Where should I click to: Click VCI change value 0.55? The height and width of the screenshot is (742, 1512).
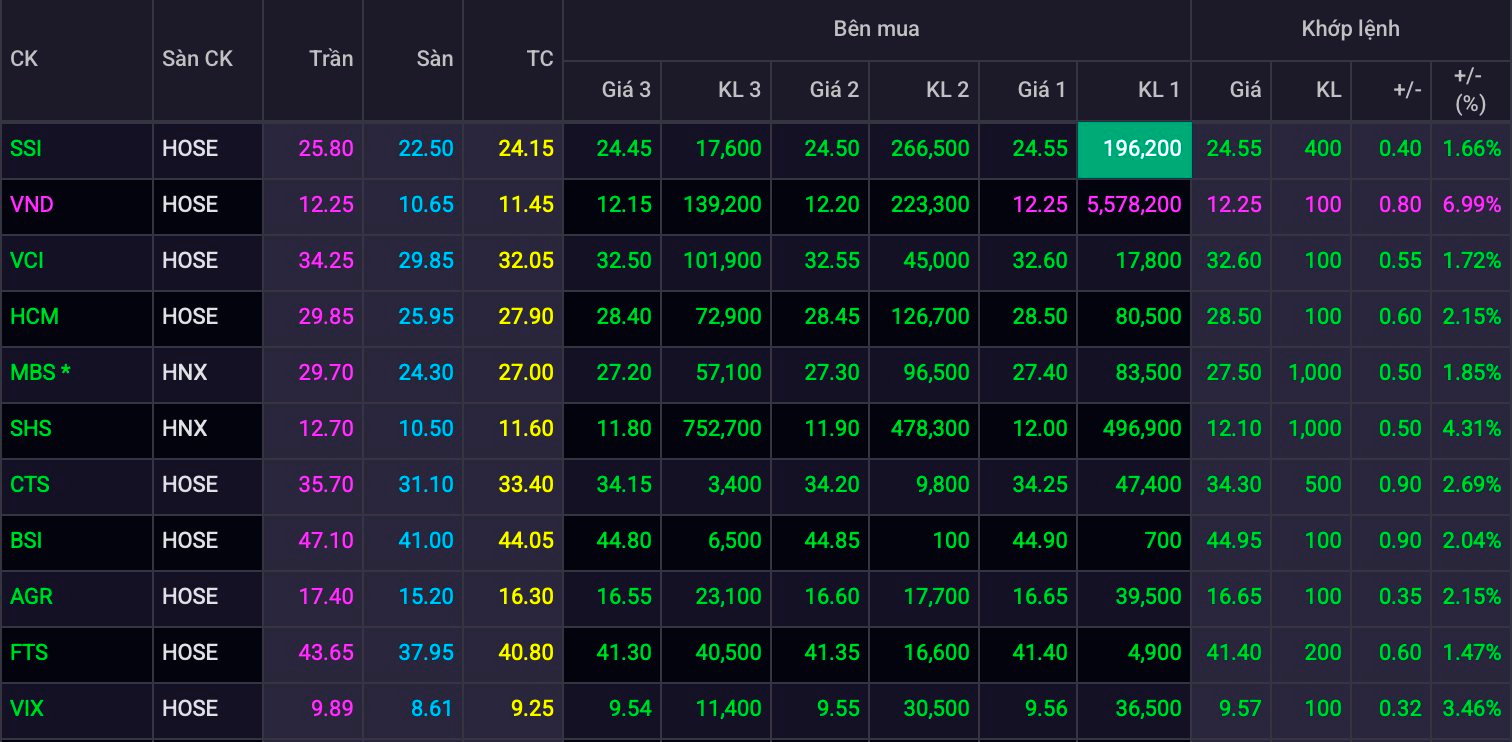(x=1400, y=261)
